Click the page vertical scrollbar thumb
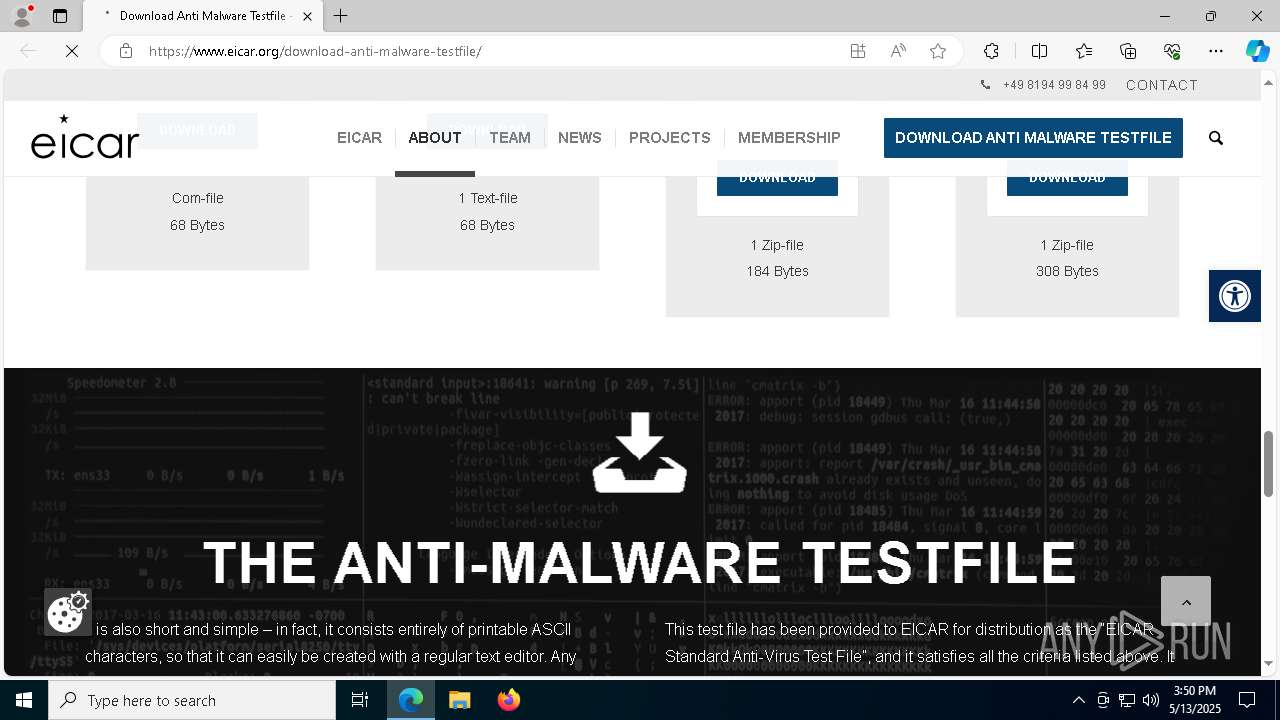Image resolution: width=1280 pixels, height=720 pixels. click(1269, 463)
